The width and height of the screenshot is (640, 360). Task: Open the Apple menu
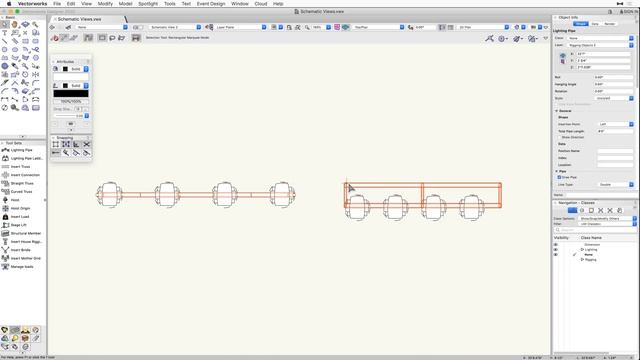9,4
